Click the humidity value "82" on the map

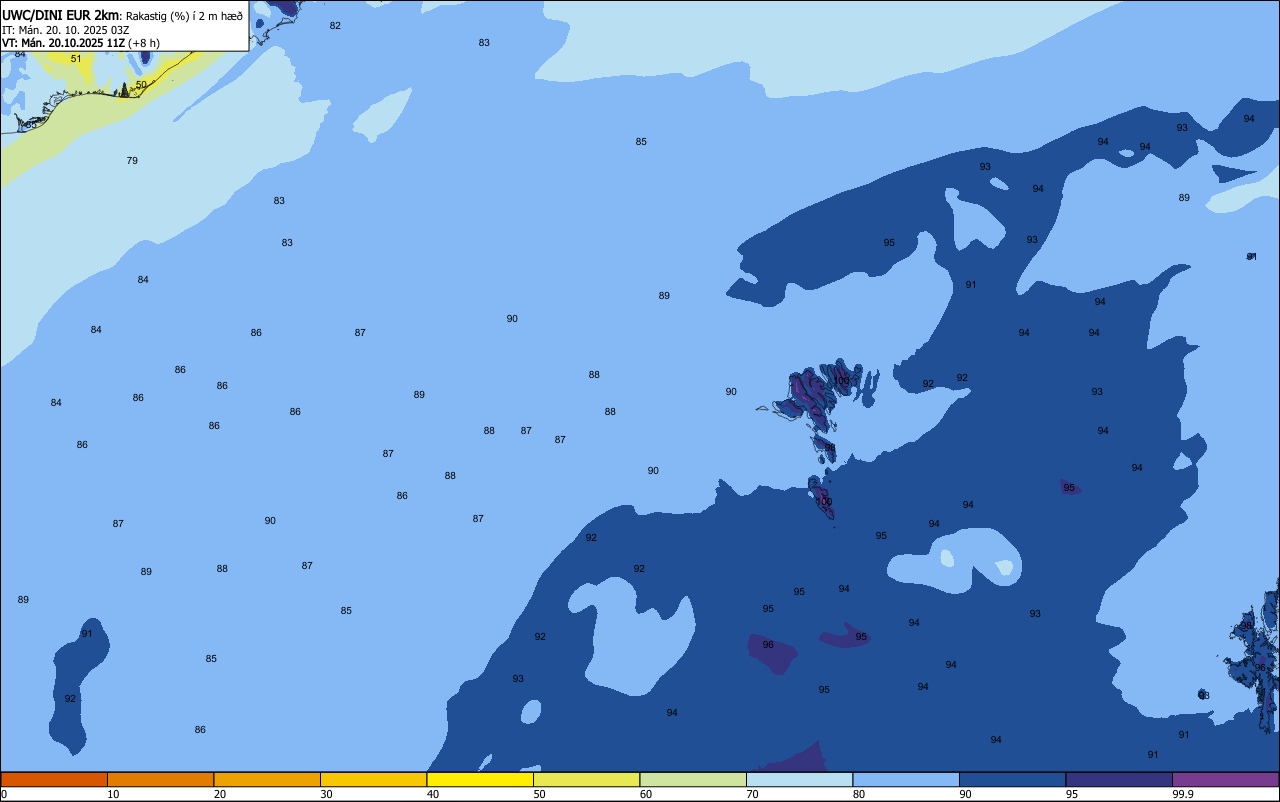click(x=335, y=26)
